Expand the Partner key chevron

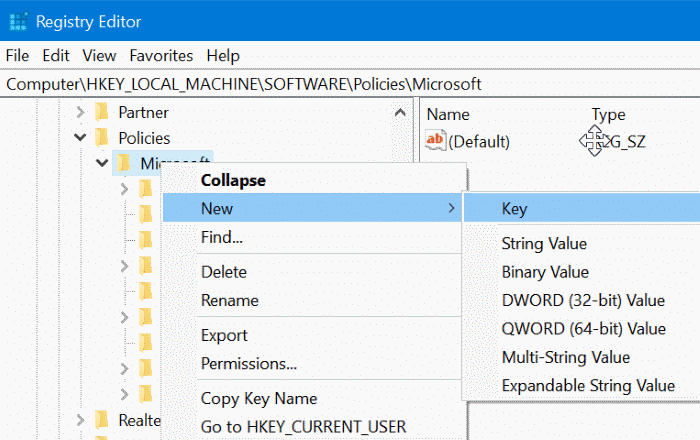click(x=78, y=113)
